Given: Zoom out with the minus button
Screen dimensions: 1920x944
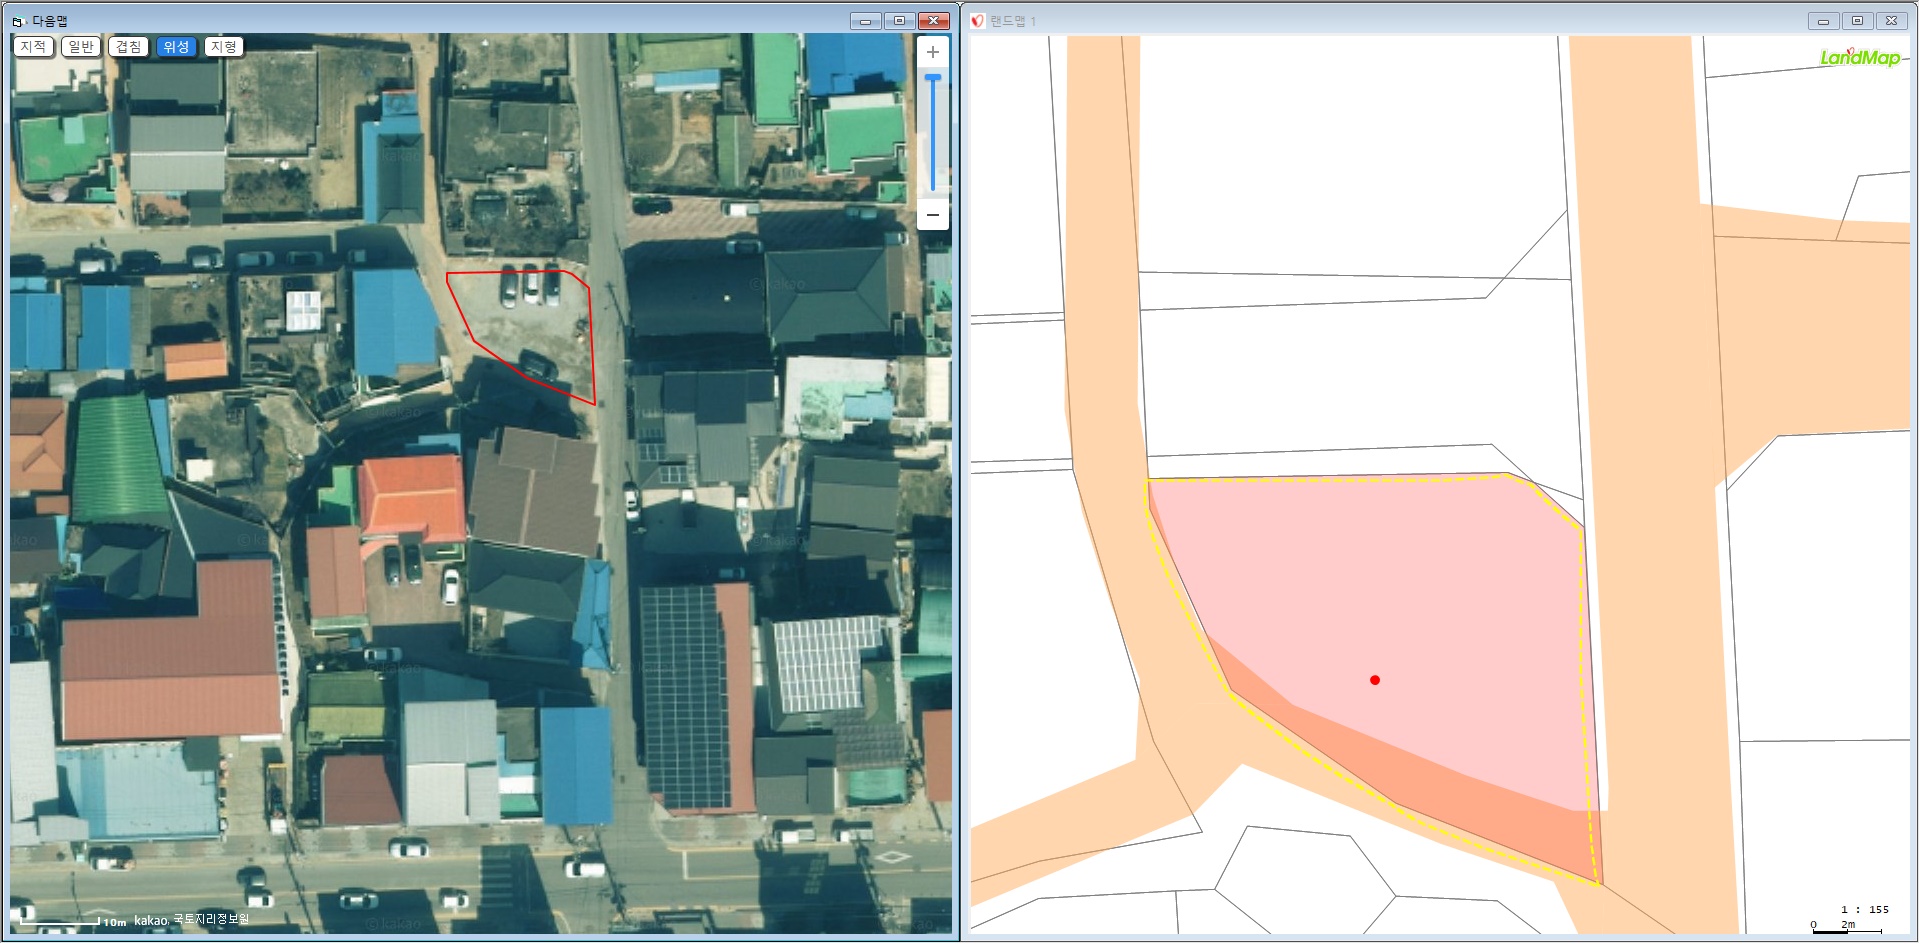Looking at the screenshot, I should point(932,215).
